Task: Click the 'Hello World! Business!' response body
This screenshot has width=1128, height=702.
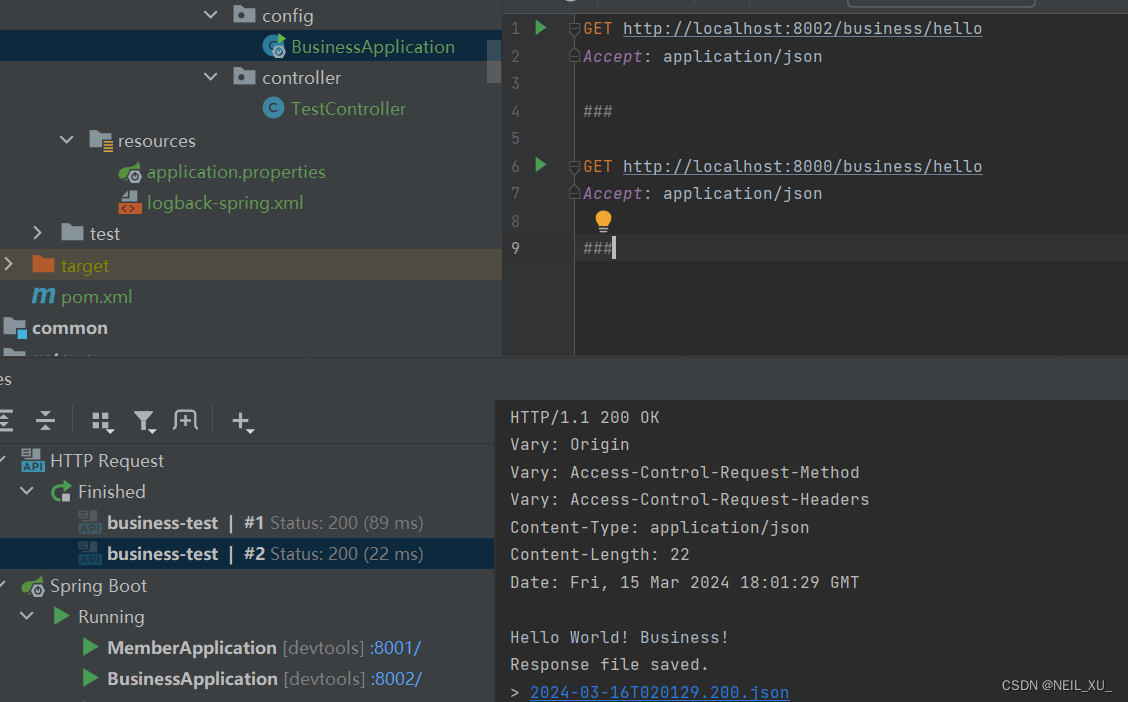Action: (619, 638)
